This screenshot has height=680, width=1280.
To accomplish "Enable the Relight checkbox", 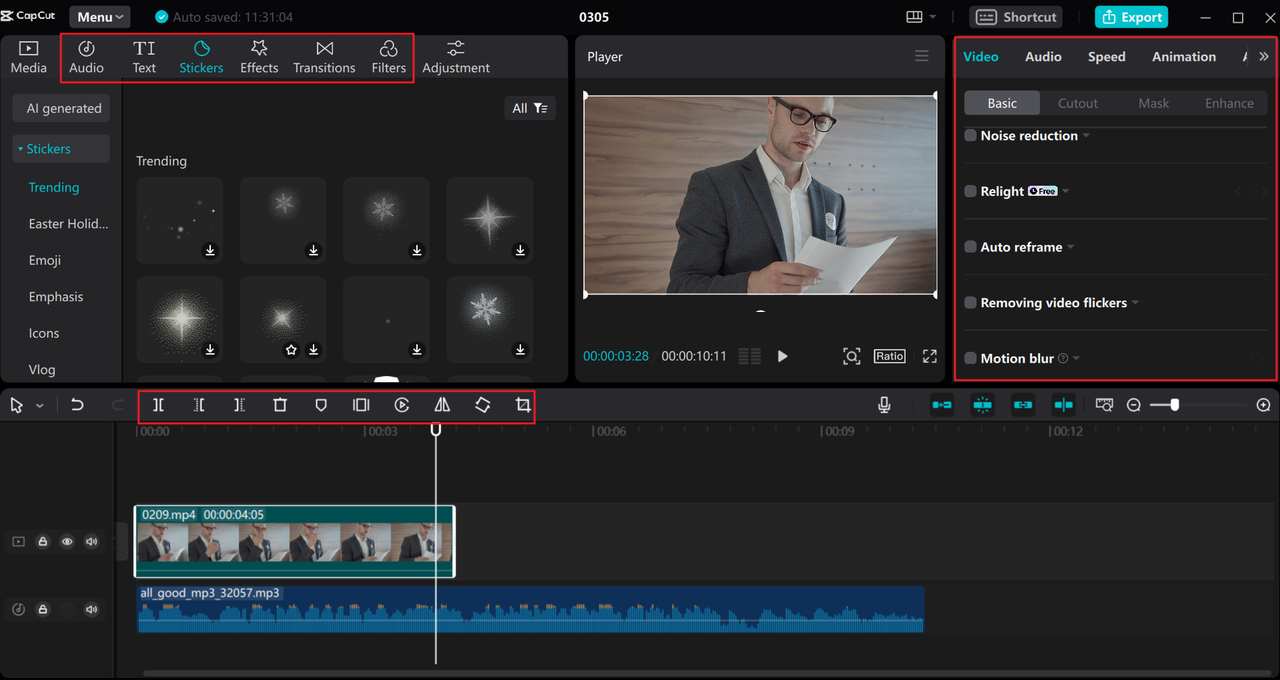I will pyautogui.click(x=970, y=191).
